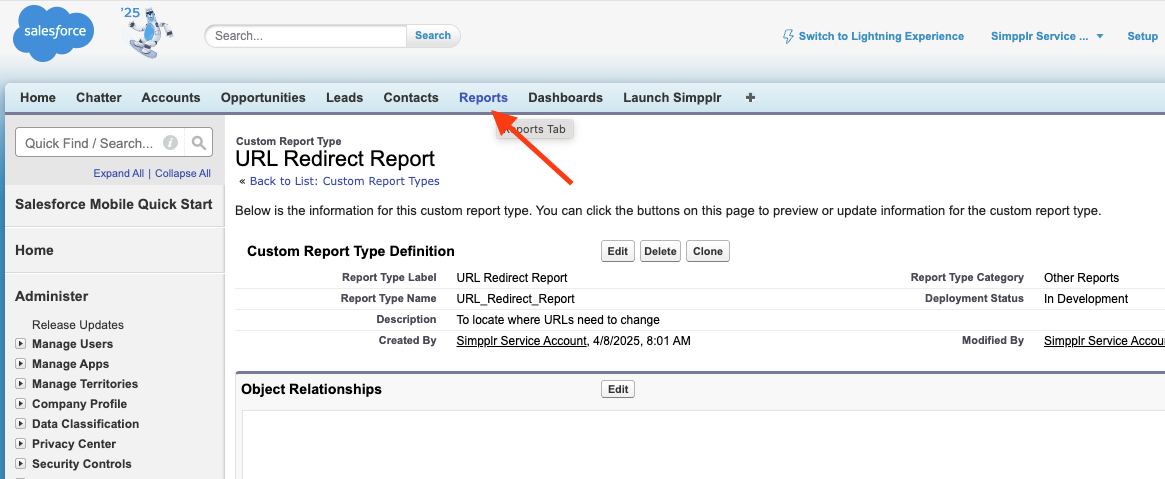Open the Setup link
This screenshot has height=479, width=1165.
pos(1143,36)
